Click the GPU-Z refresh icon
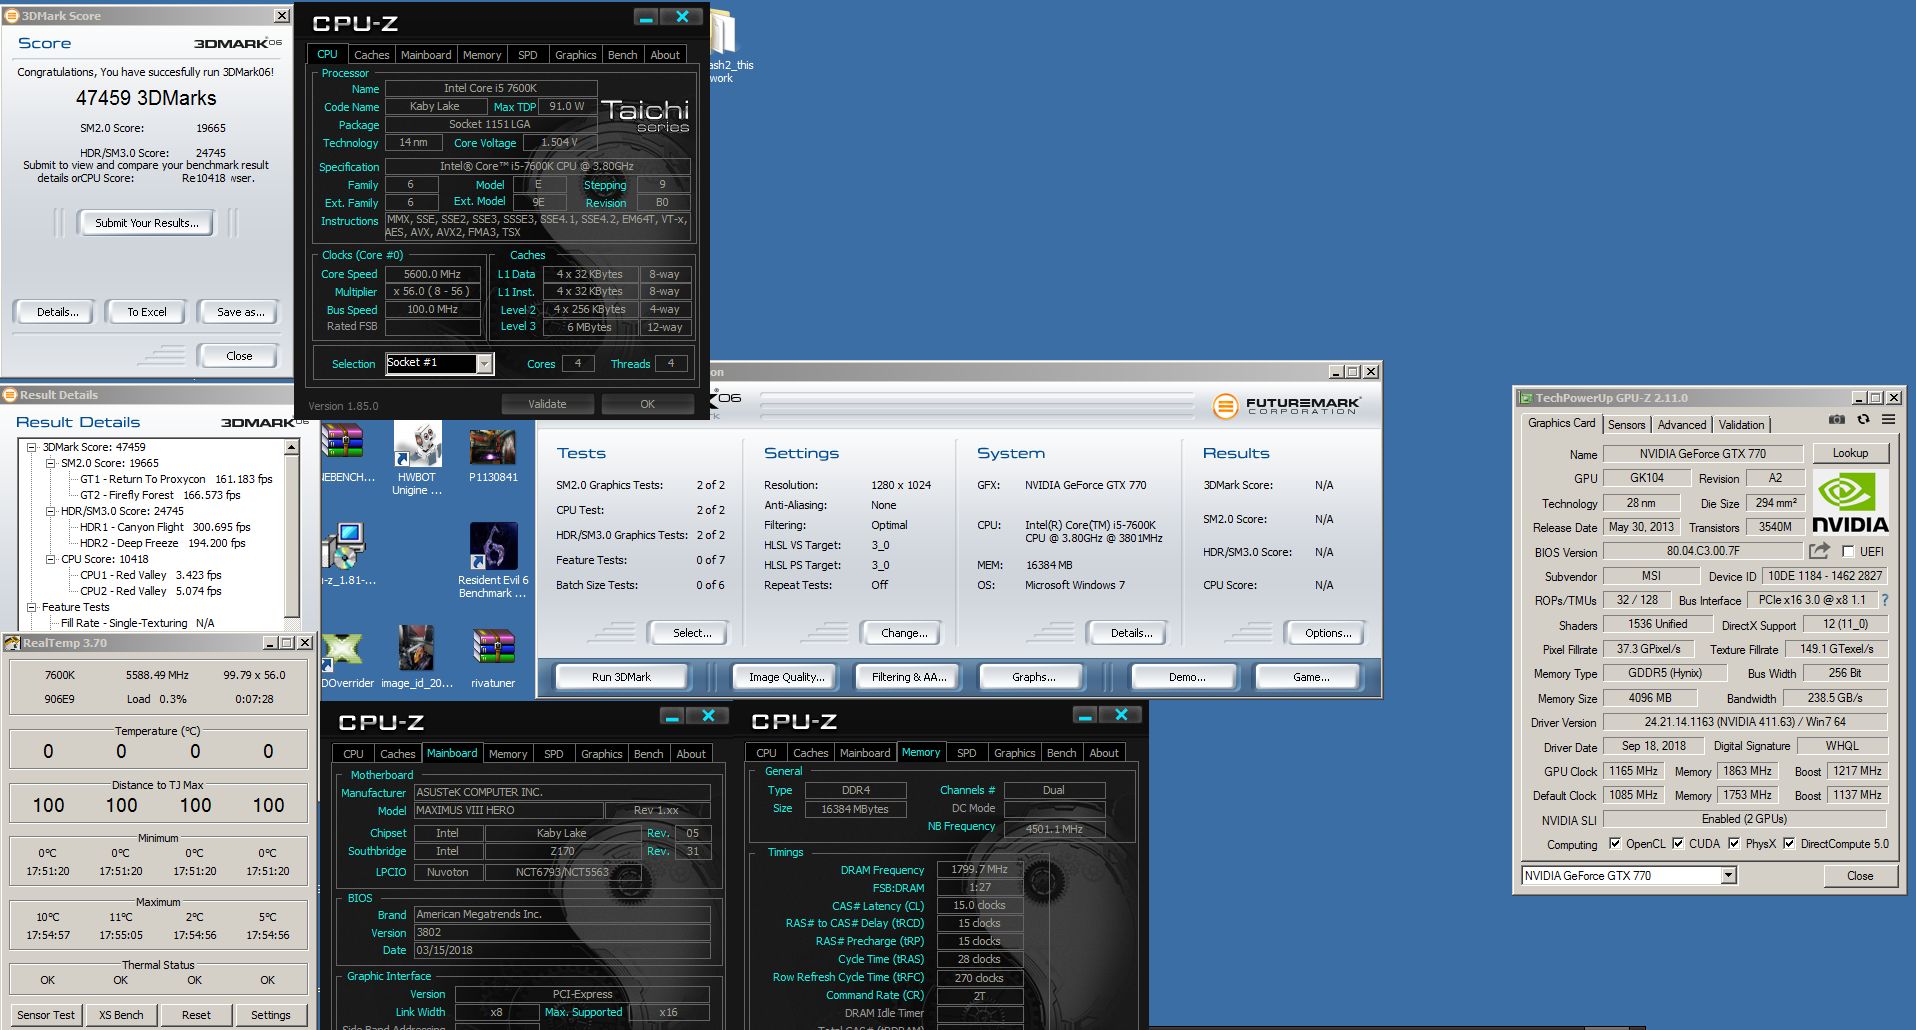Image resolution: width=1916 pixels, height=1030 pixels. tap(1863, 420)
